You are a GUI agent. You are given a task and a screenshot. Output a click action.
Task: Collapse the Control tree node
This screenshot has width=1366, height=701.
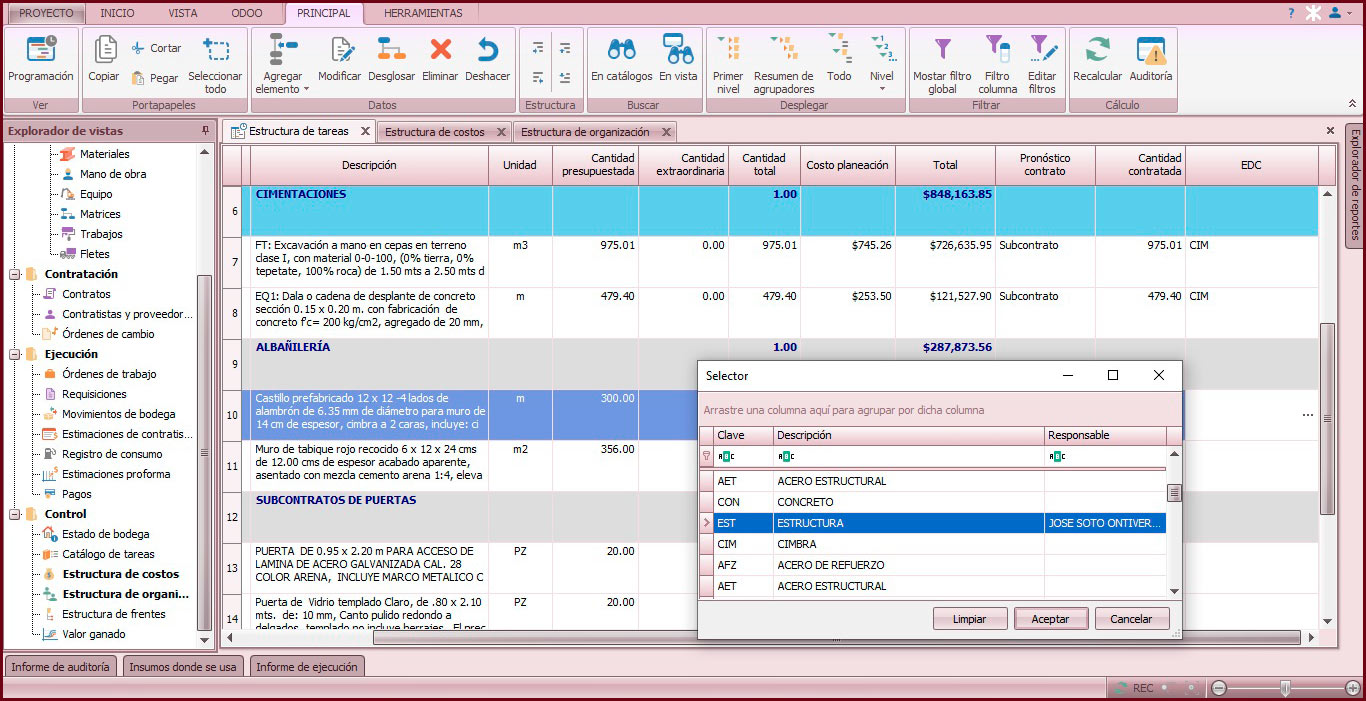click(15, 514)
